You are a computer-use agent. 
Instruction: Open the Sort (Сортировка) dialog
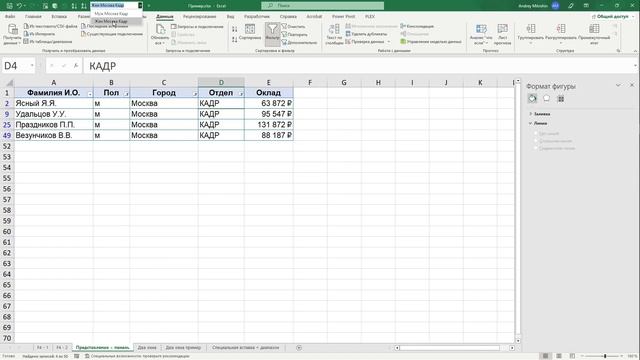coord(250,32)
